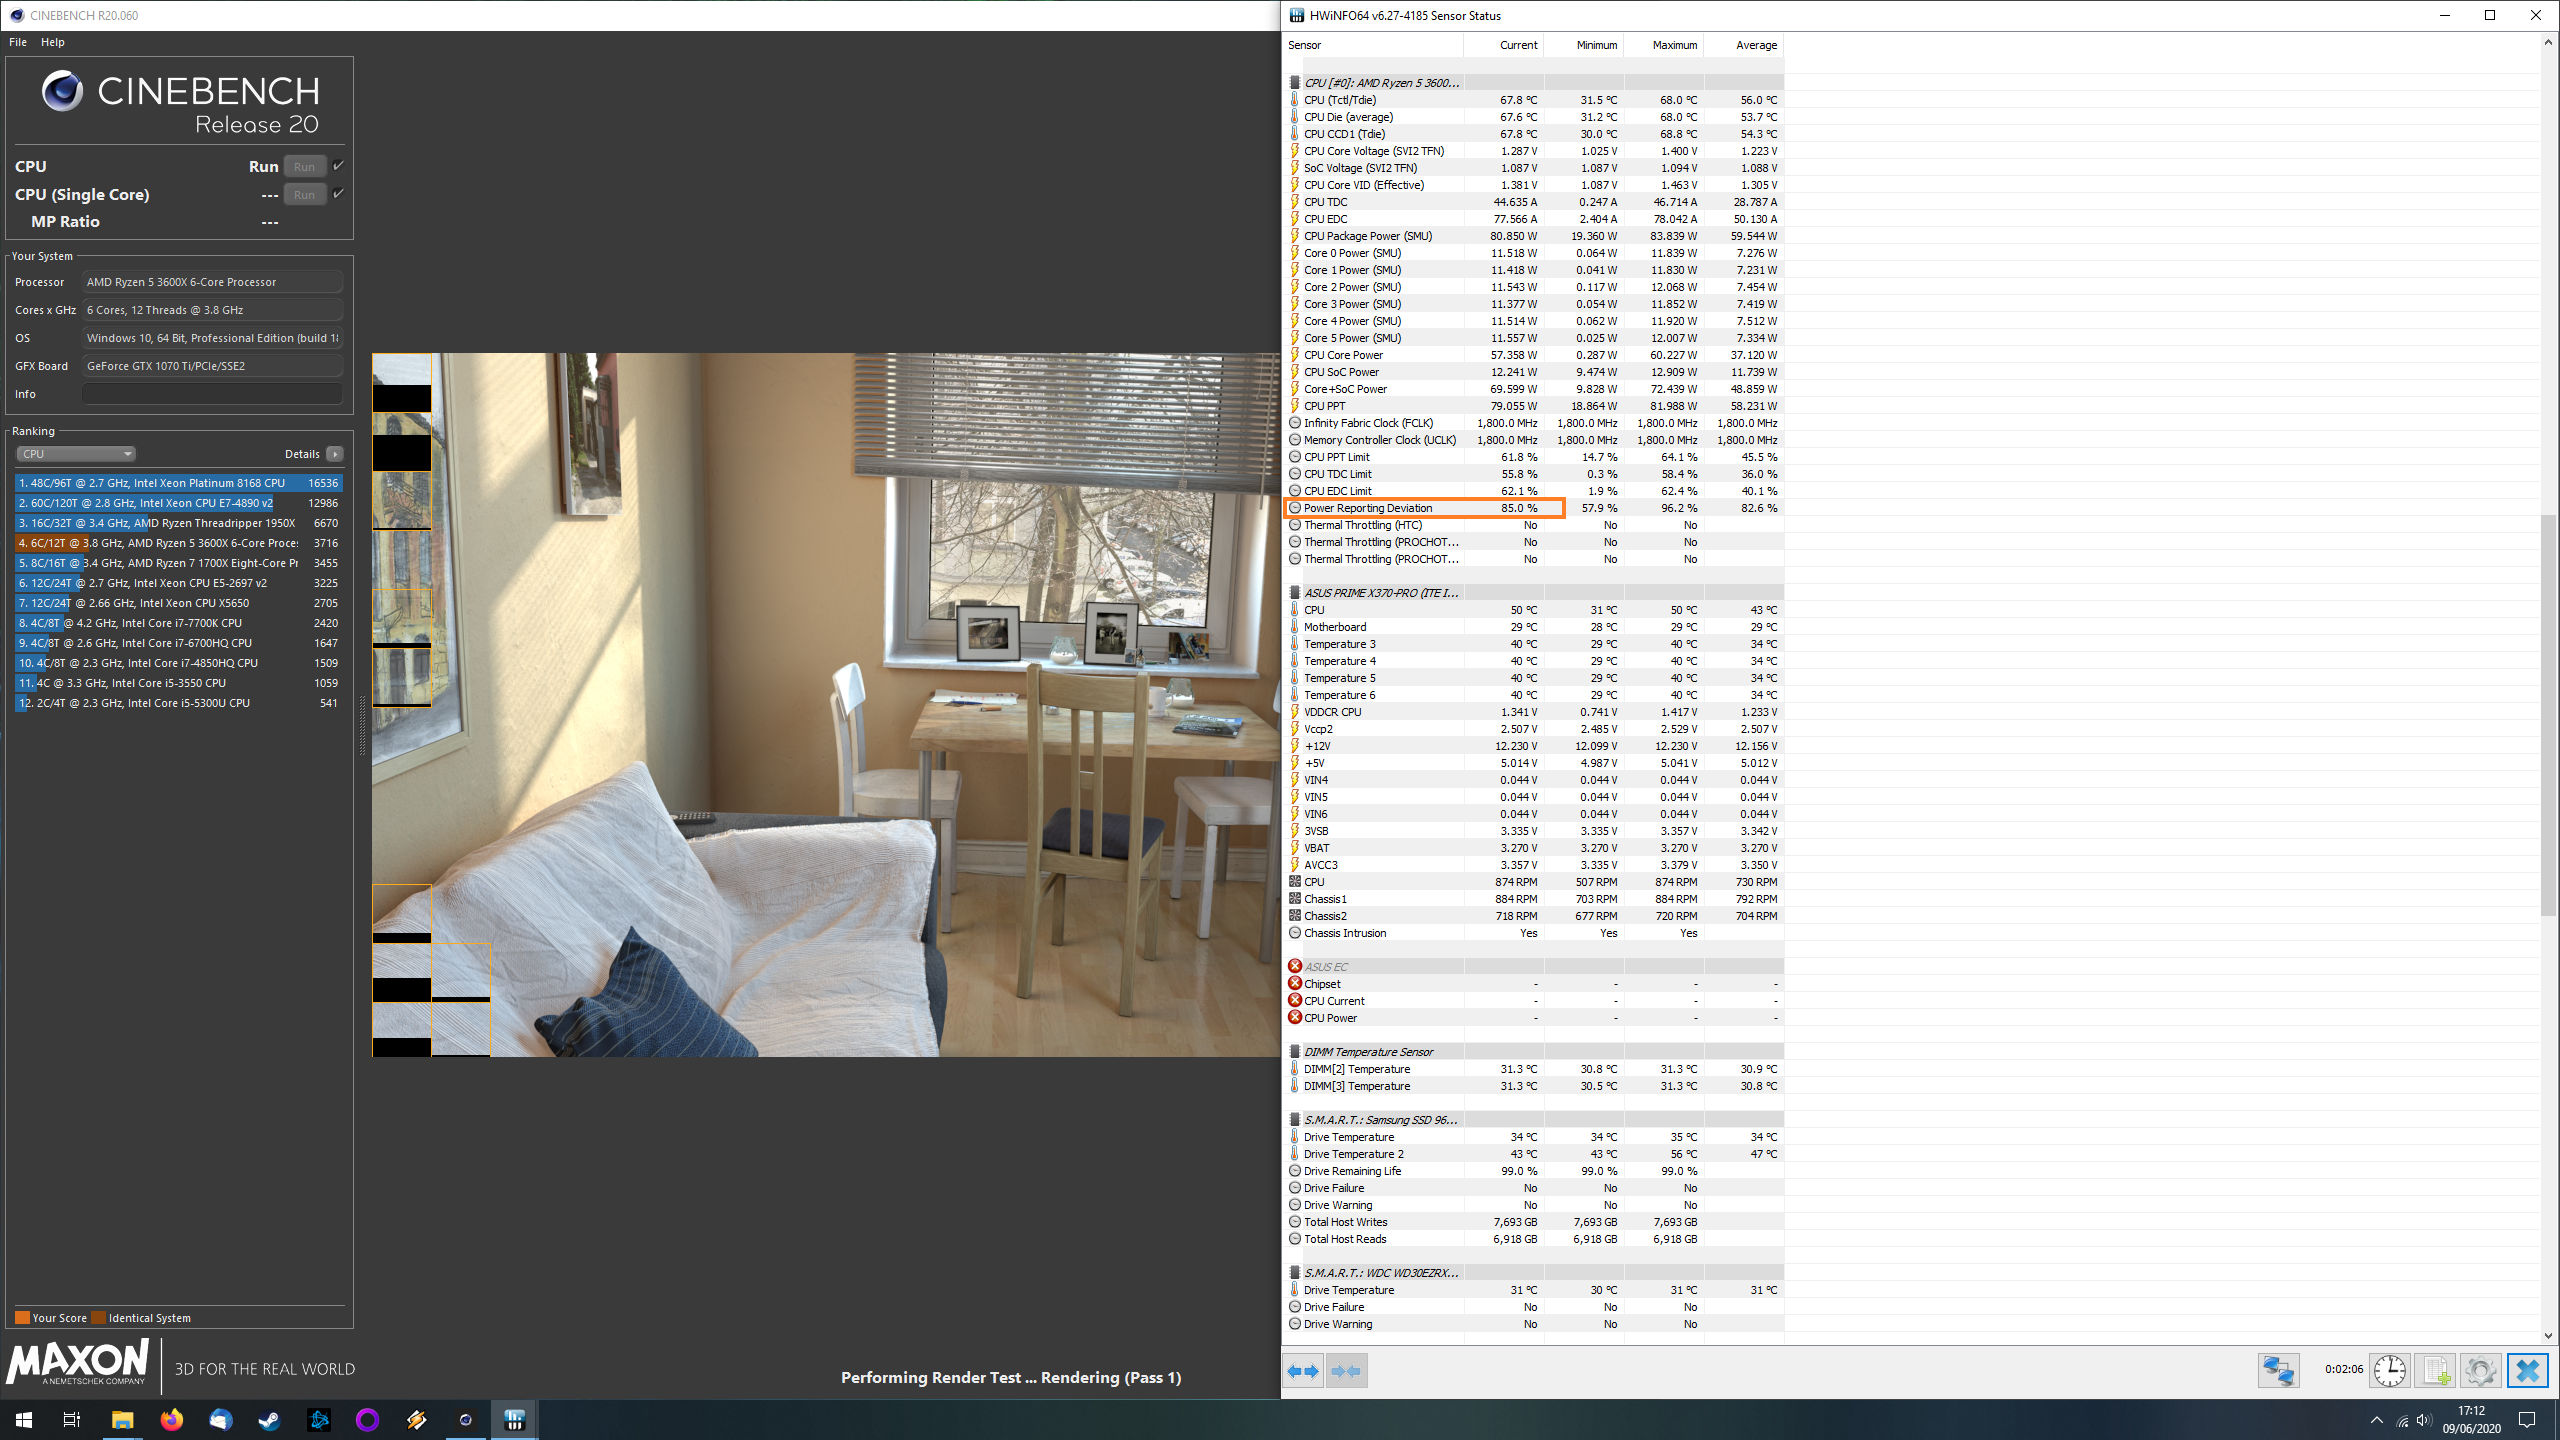This screenshot has height=1440, width=2560.
Task: Close sensors with blue X toolbar icon
Action: (x=2527, y=1370)
